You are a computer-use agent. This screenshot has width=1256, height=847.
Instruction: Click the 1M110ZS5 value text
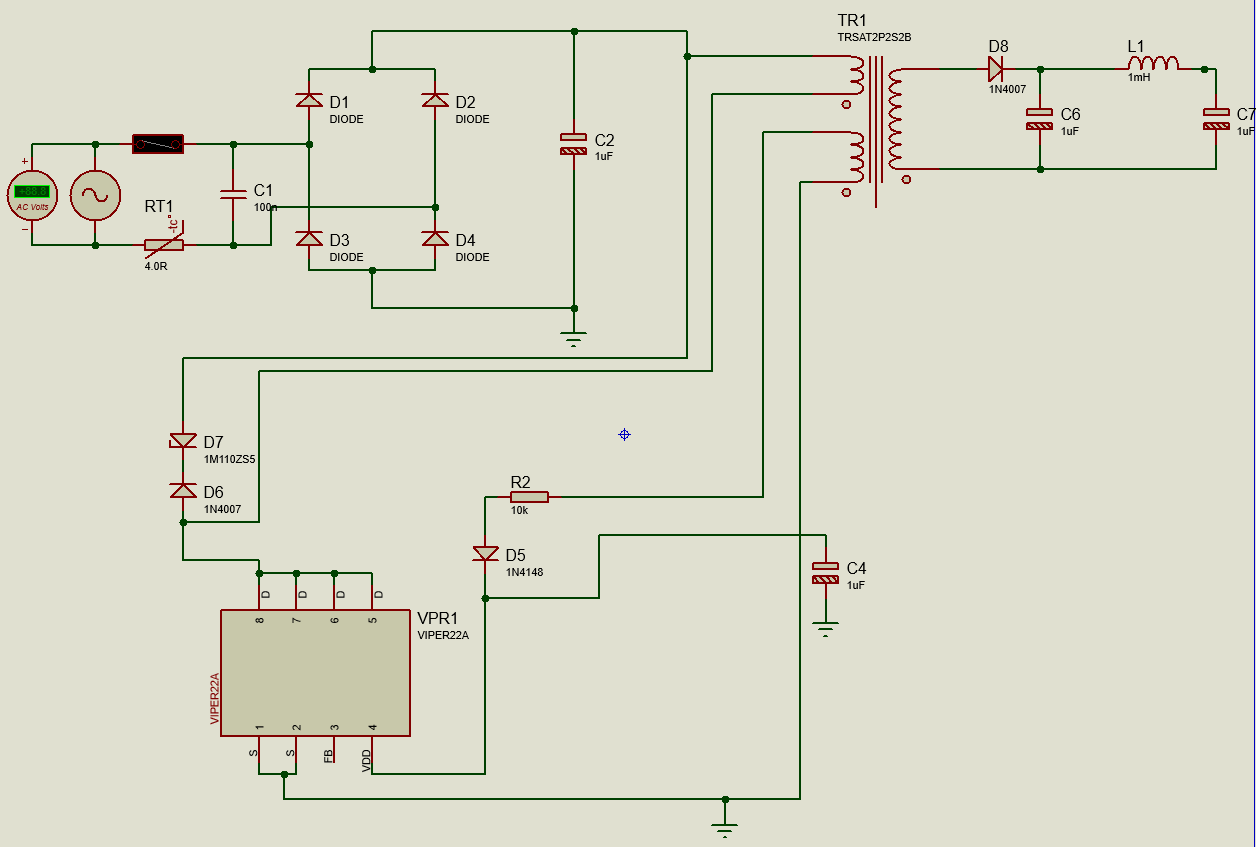click(x=230, y=460)
